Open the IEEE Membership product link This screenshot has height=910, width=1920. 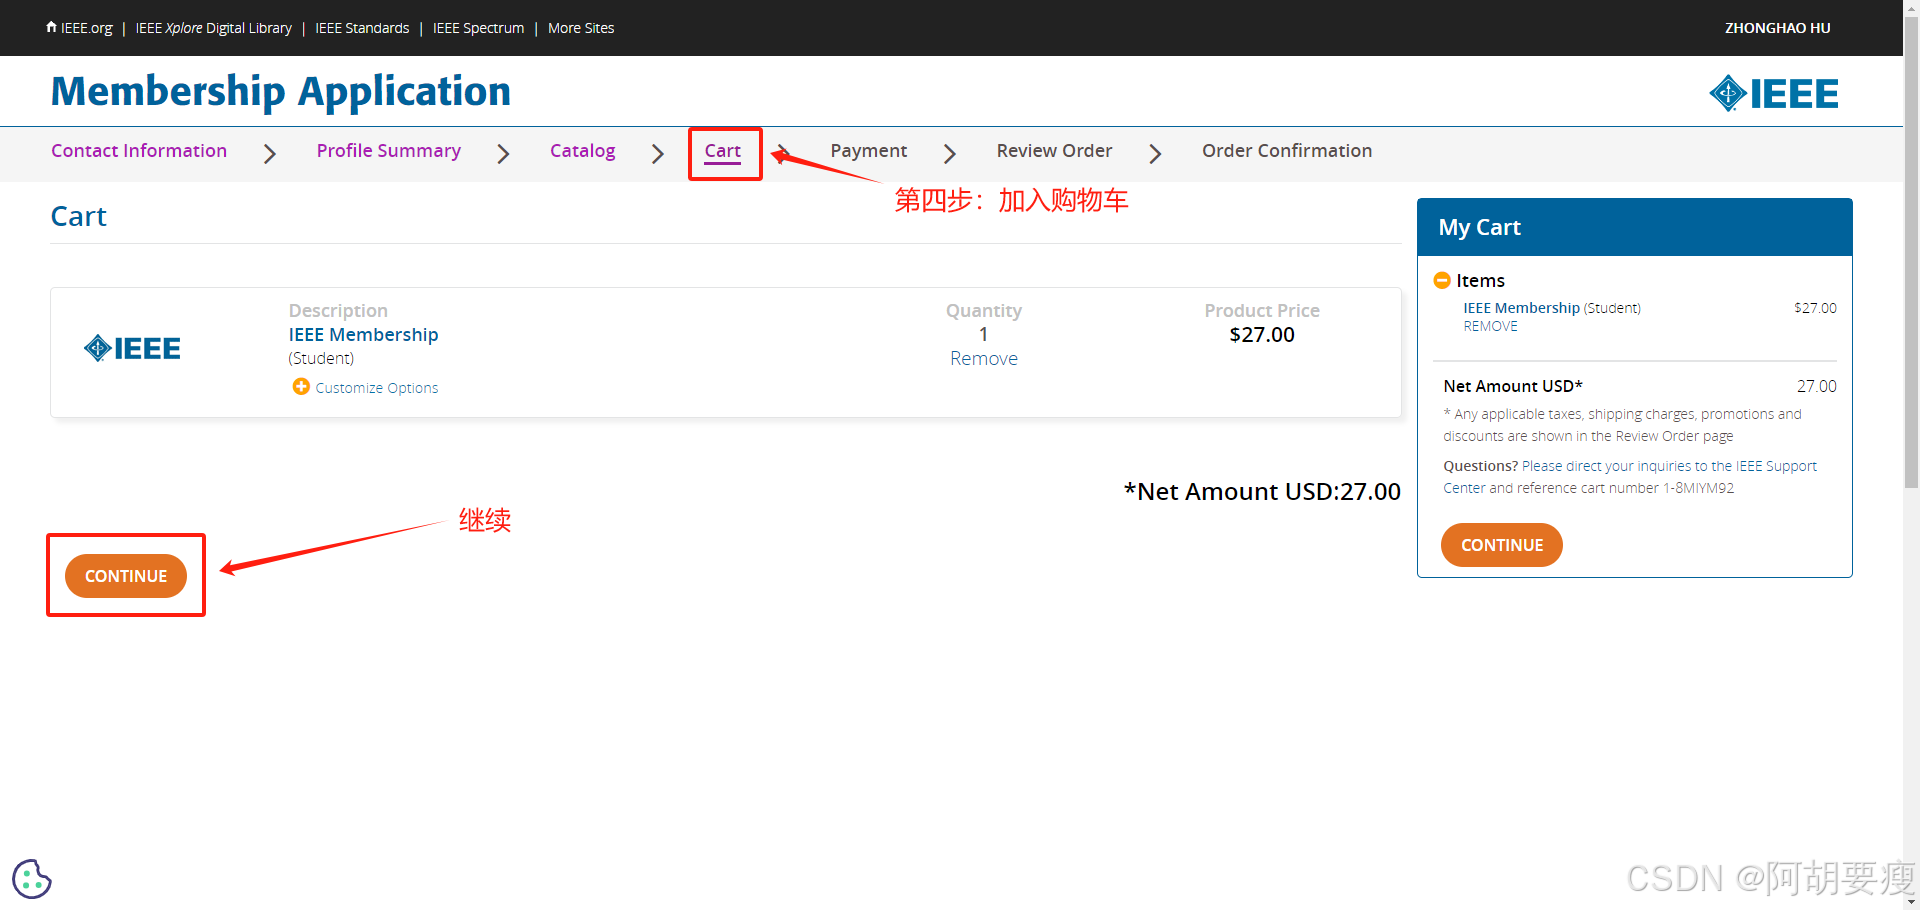pos(363,334)
